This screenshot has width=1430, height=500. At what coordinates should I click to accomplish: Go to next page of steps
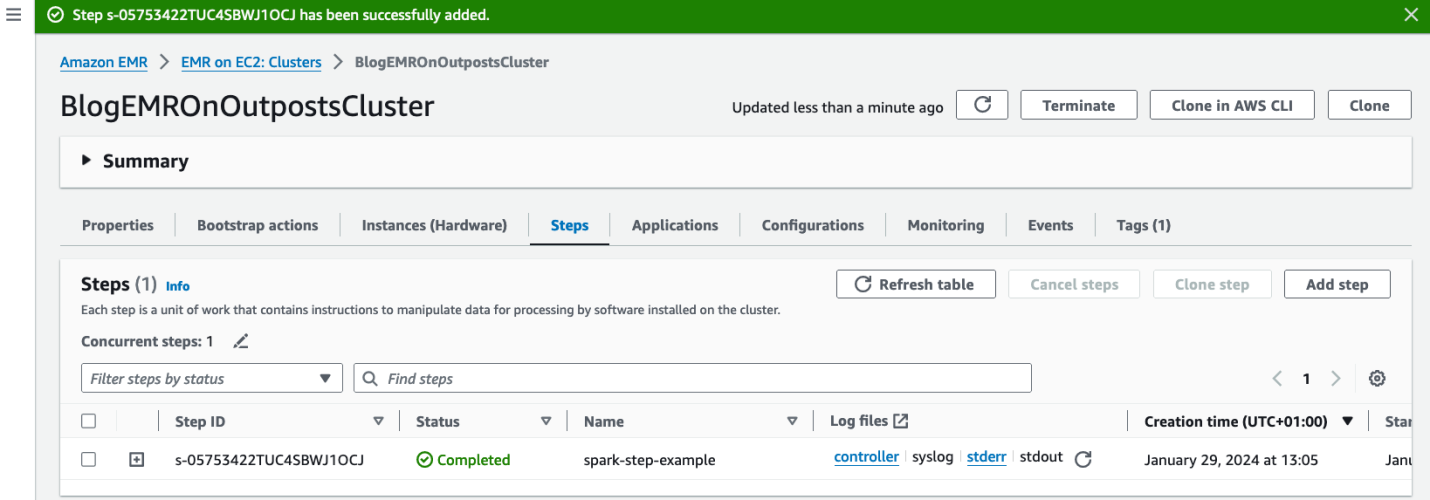click(x=1335, y=378)
